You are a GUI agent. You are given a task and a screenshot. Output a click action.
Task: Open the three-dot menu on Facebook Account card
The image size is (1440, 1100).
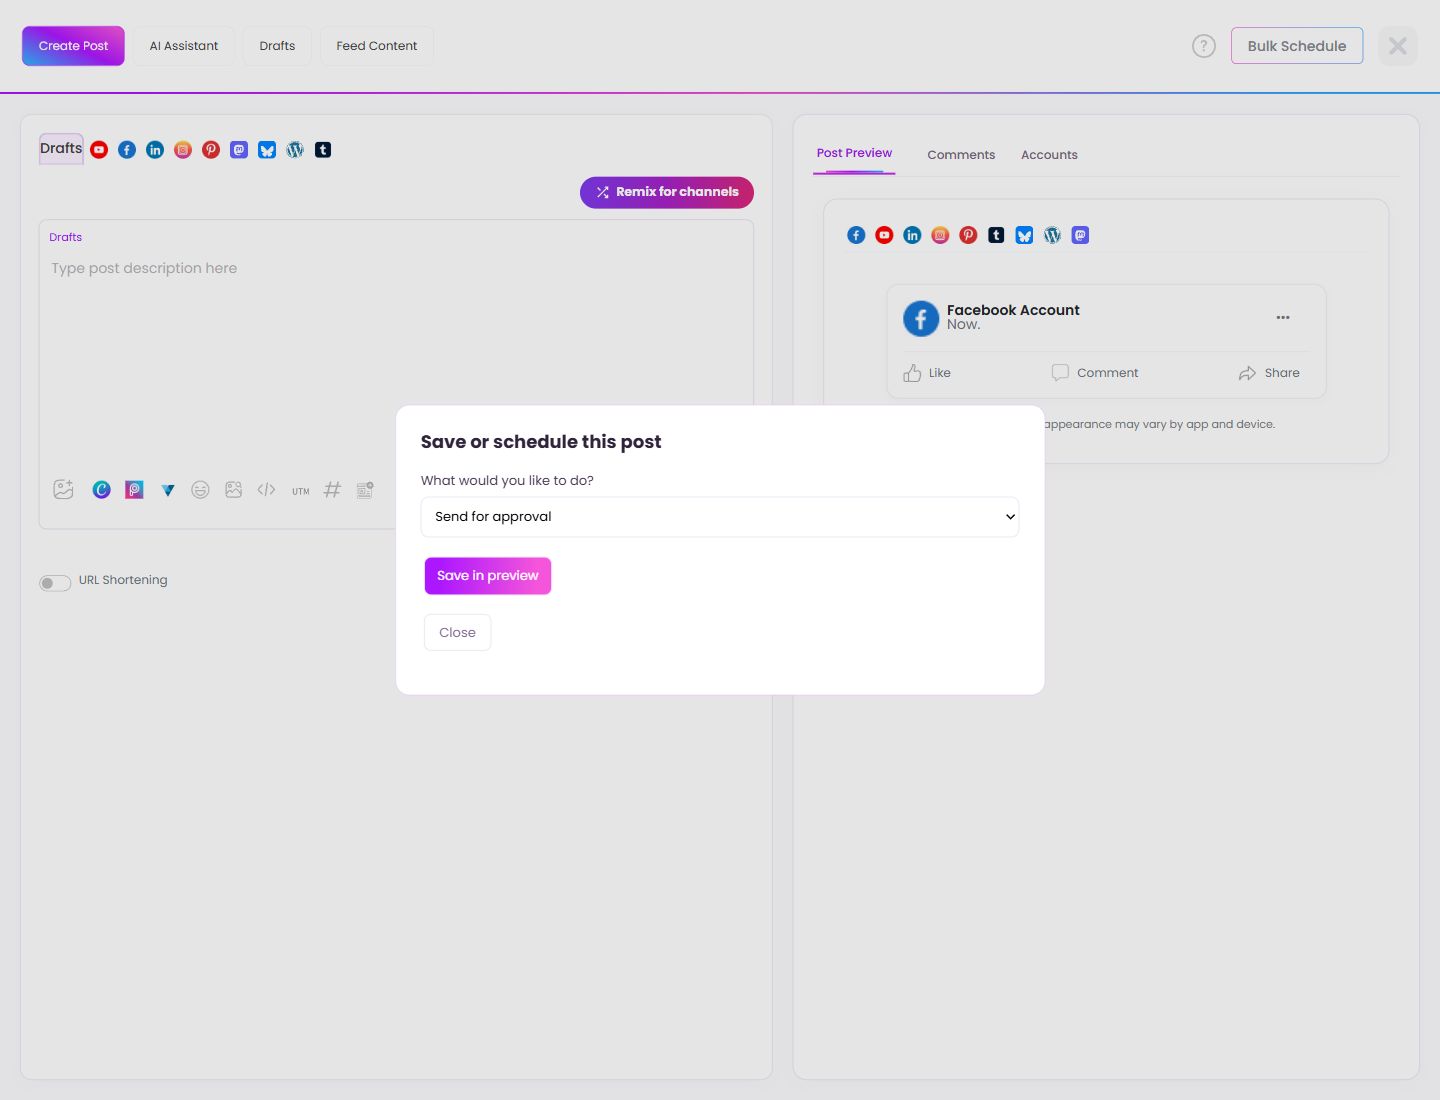click(1283, 317)
